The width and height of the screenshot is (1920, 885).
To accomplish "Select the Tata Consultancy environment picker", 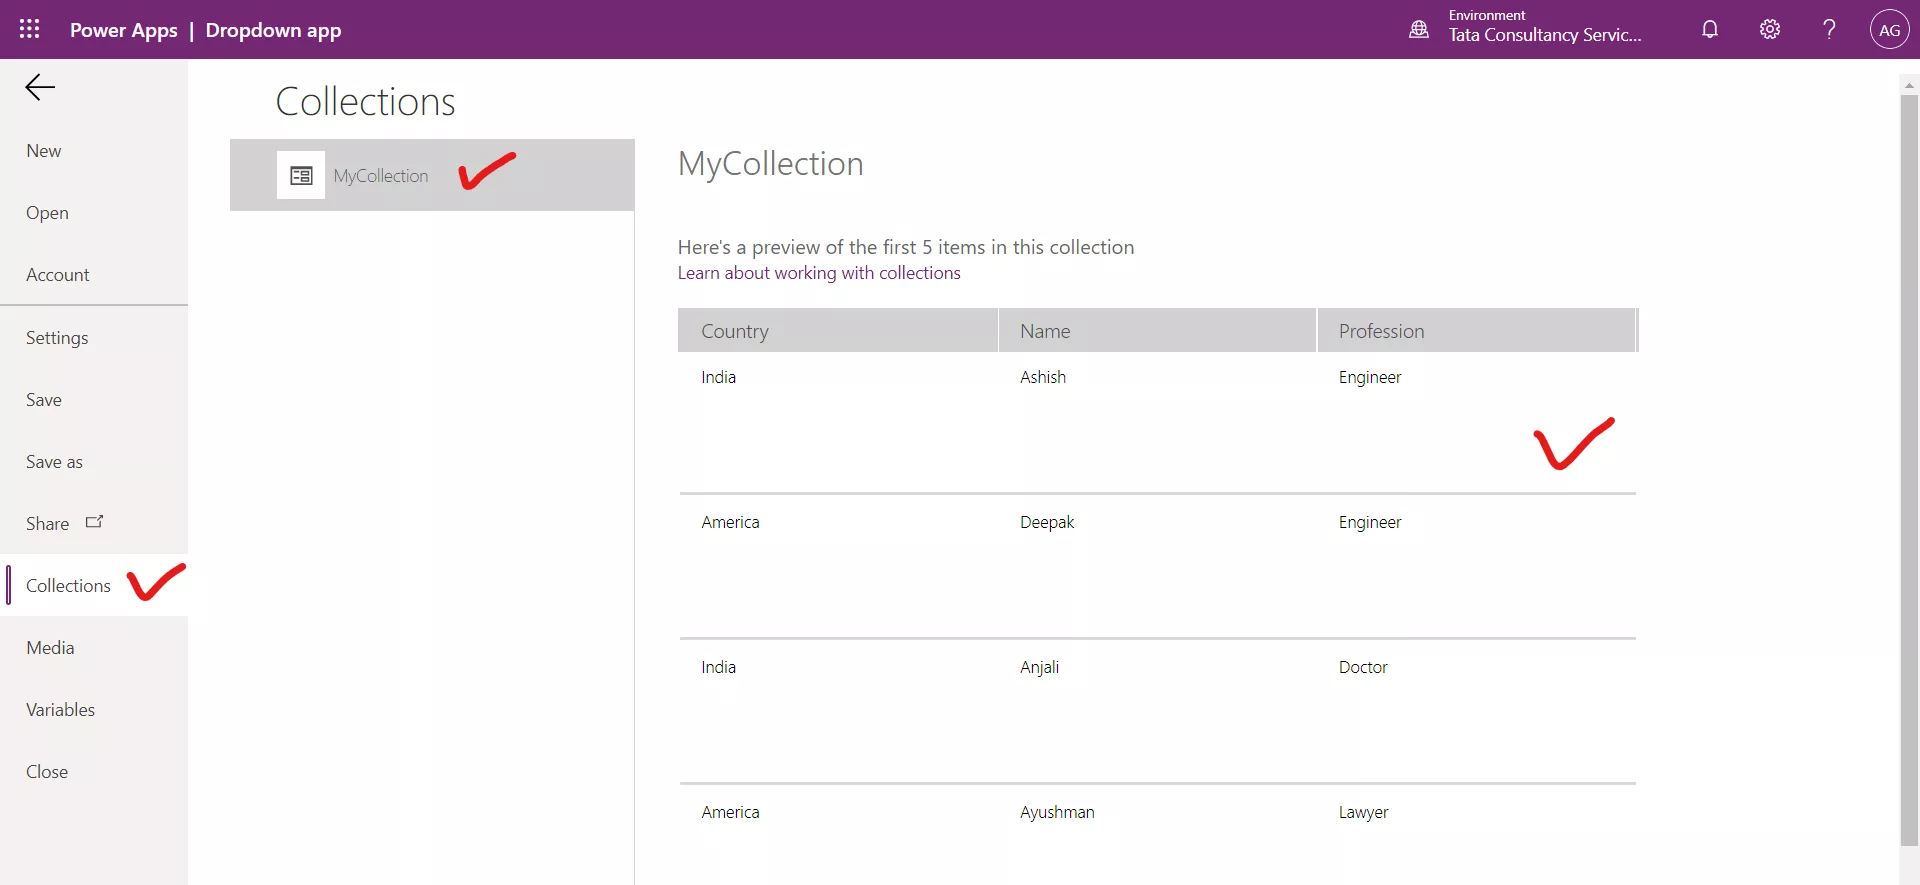I will 1545,29.
